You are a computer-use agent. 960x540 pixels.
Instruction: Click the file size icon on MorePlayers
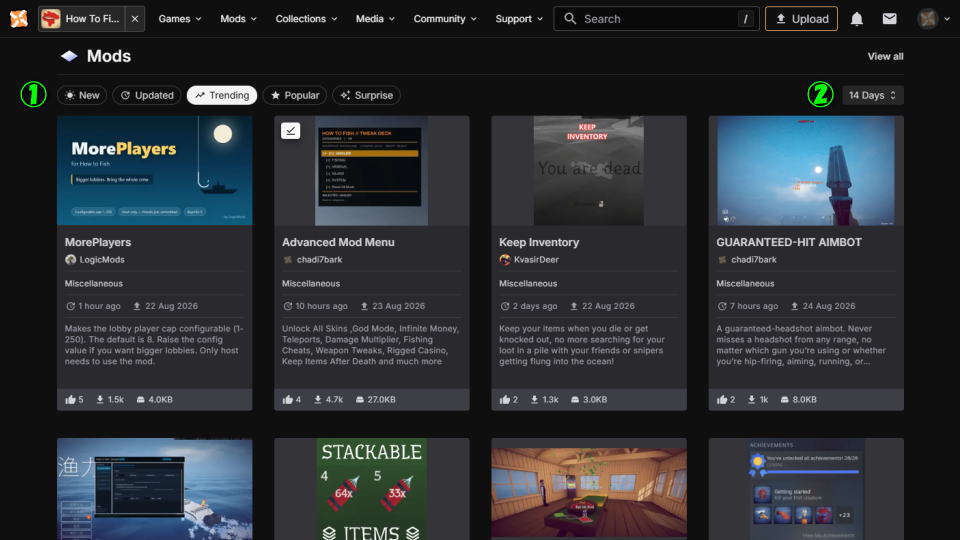coord(140,400)
